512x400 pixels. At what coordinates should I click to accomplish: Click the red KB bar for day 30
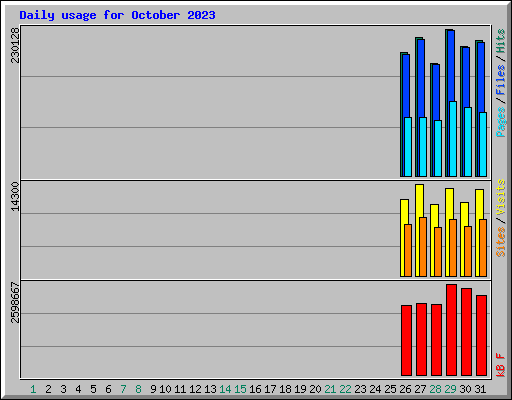click(x=466, y=332)
